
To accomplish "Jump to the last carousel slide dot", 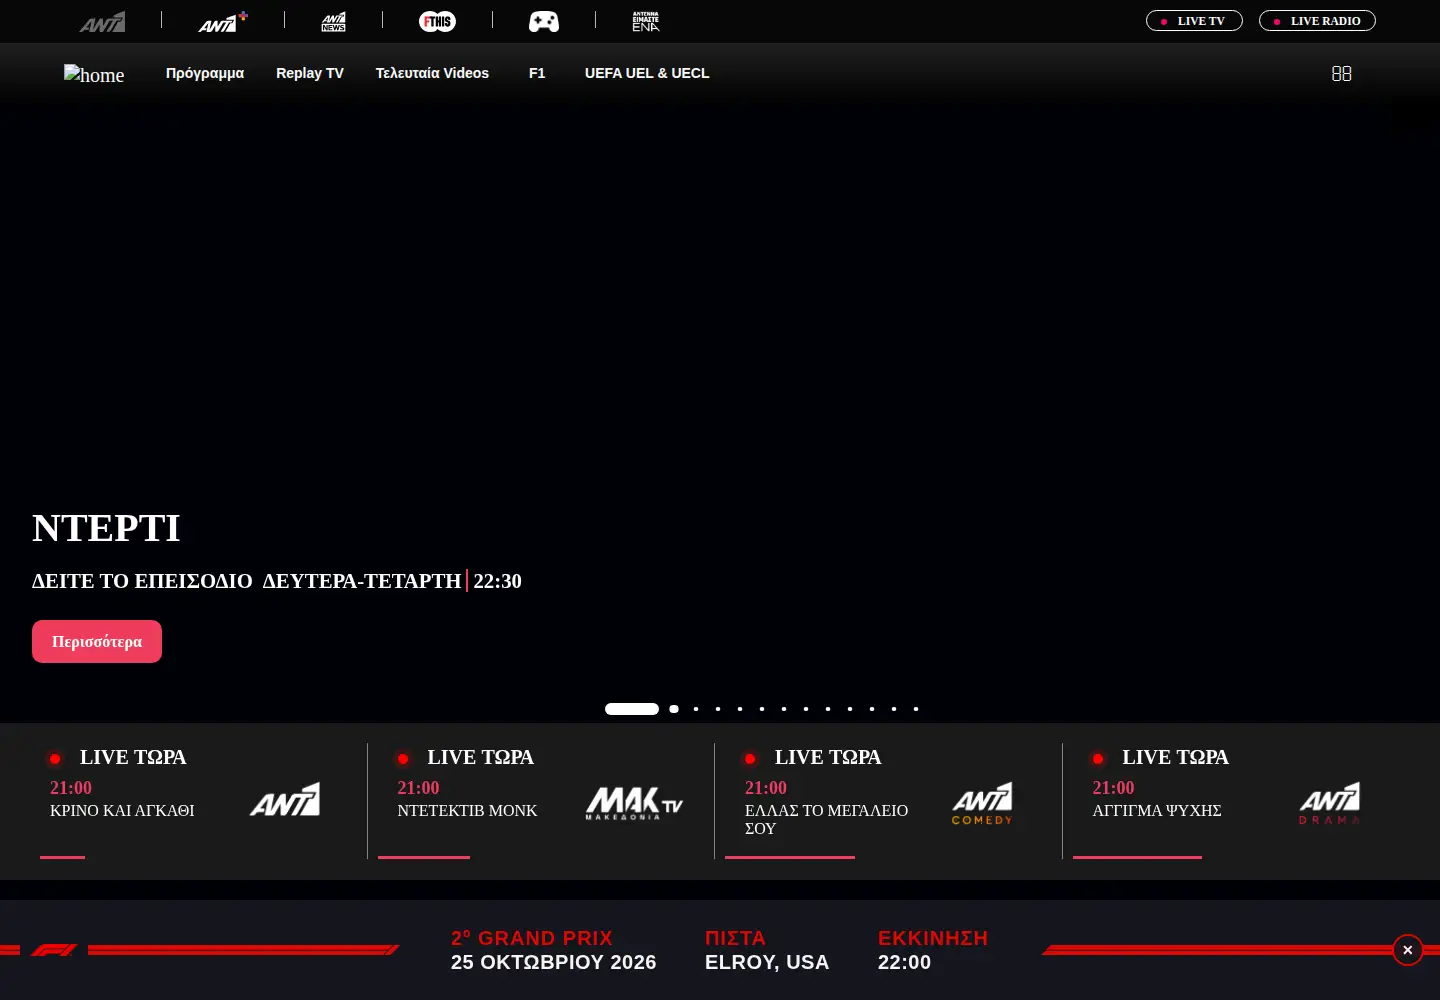I will pos(916,709).
